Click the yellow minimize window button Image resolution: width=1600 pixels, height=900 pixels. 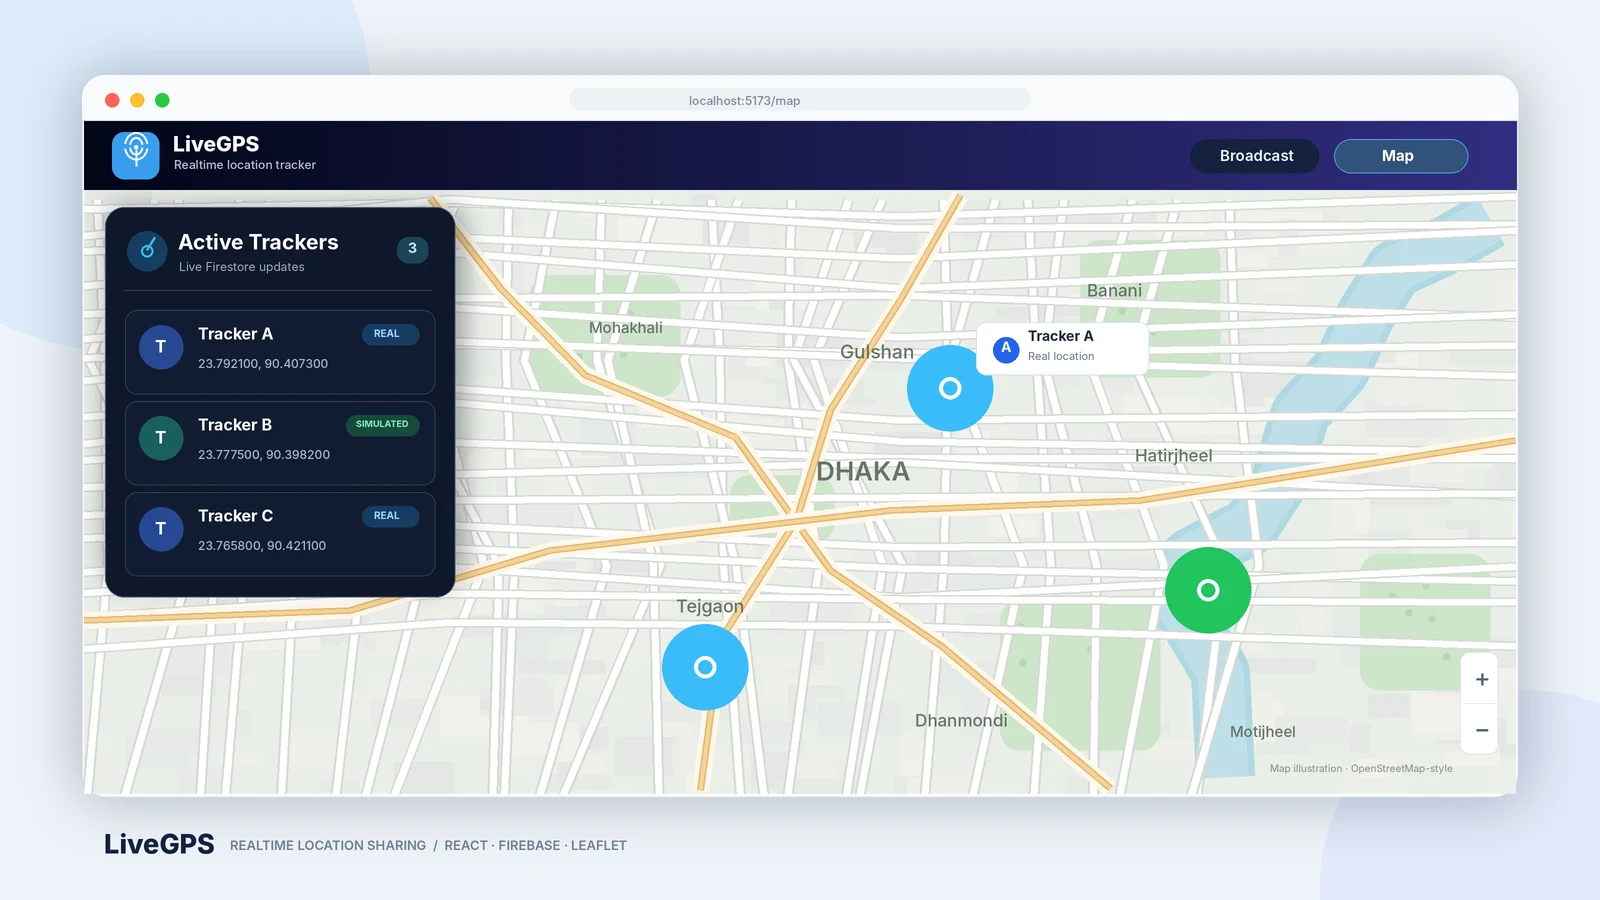137,100
